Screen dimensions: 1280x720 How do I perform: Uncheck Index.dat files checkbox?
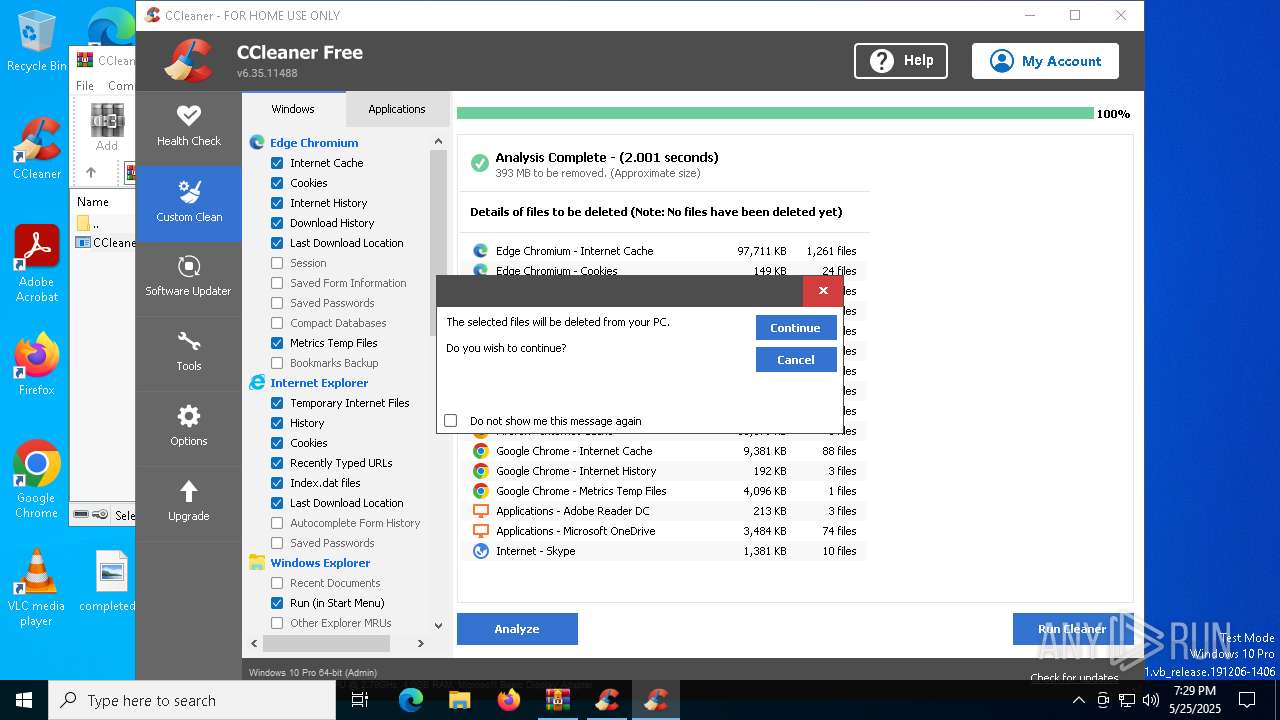277,483
